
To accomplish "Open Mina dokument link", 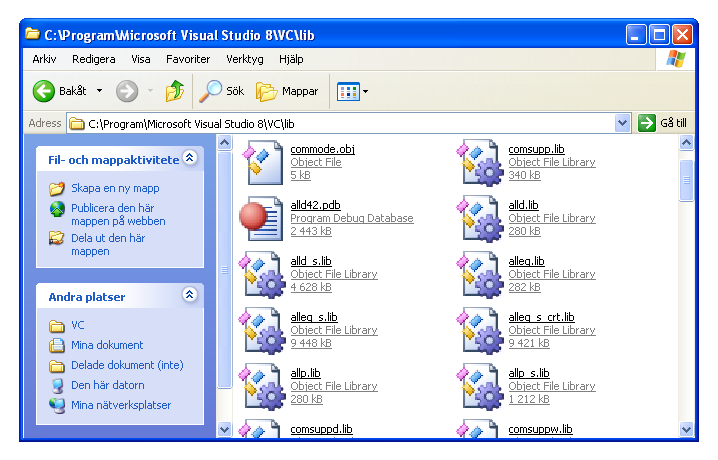I will pyautogui.click(x=107, y=345).
